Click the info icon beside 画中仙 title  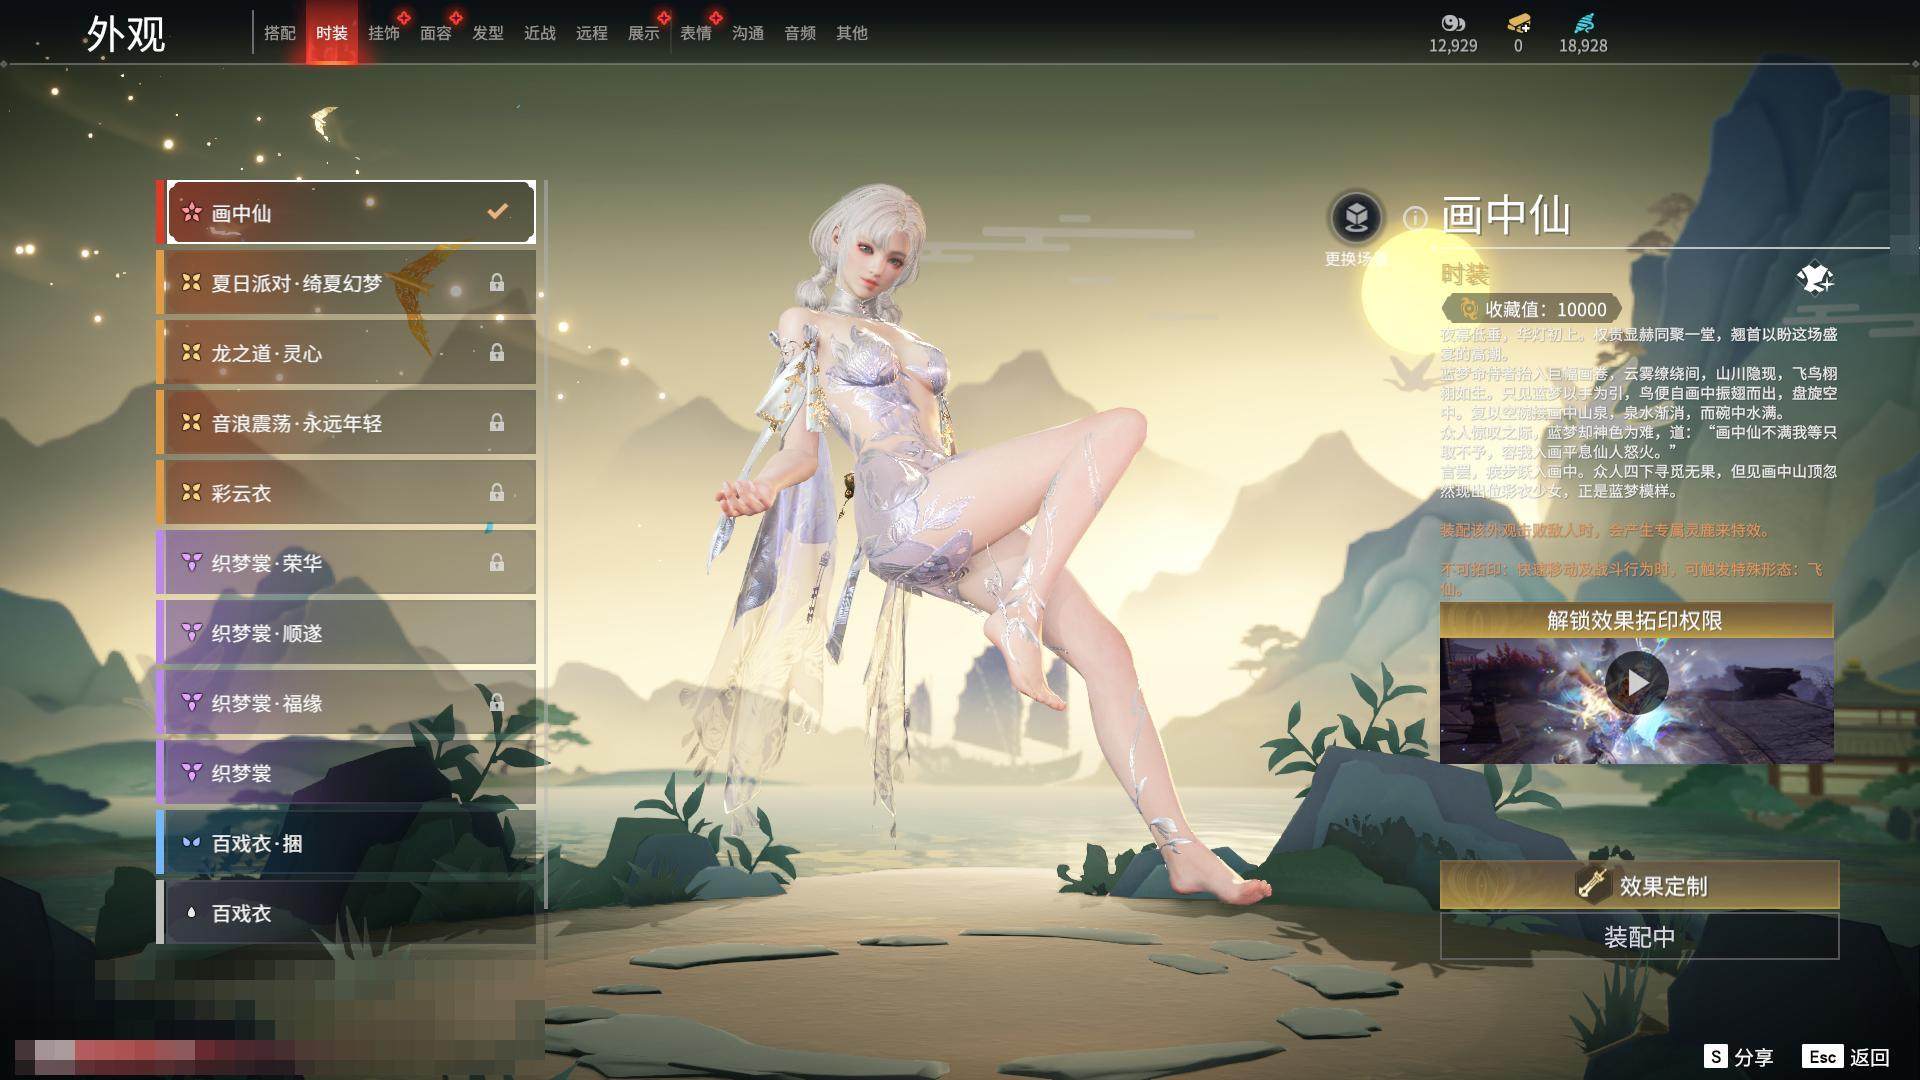click(x=1414, y=217)
